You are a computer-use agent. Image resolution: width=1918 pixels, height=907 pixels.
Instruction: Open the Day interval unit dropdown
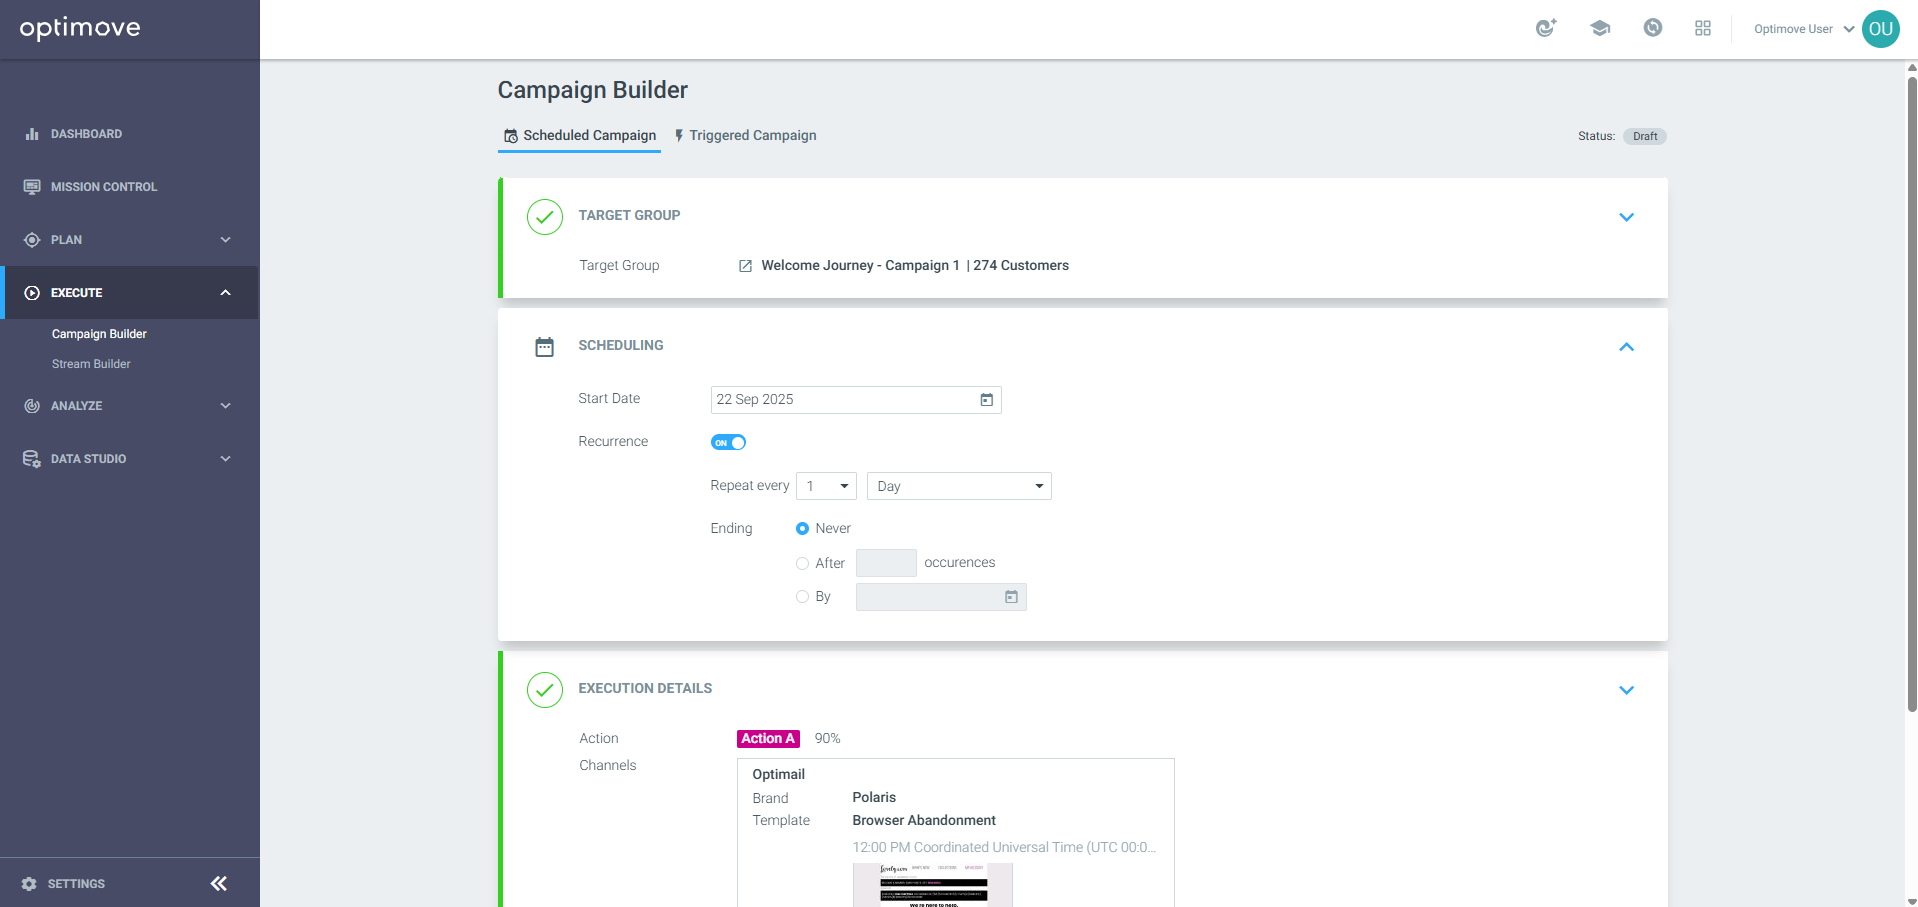click(958, 486)
